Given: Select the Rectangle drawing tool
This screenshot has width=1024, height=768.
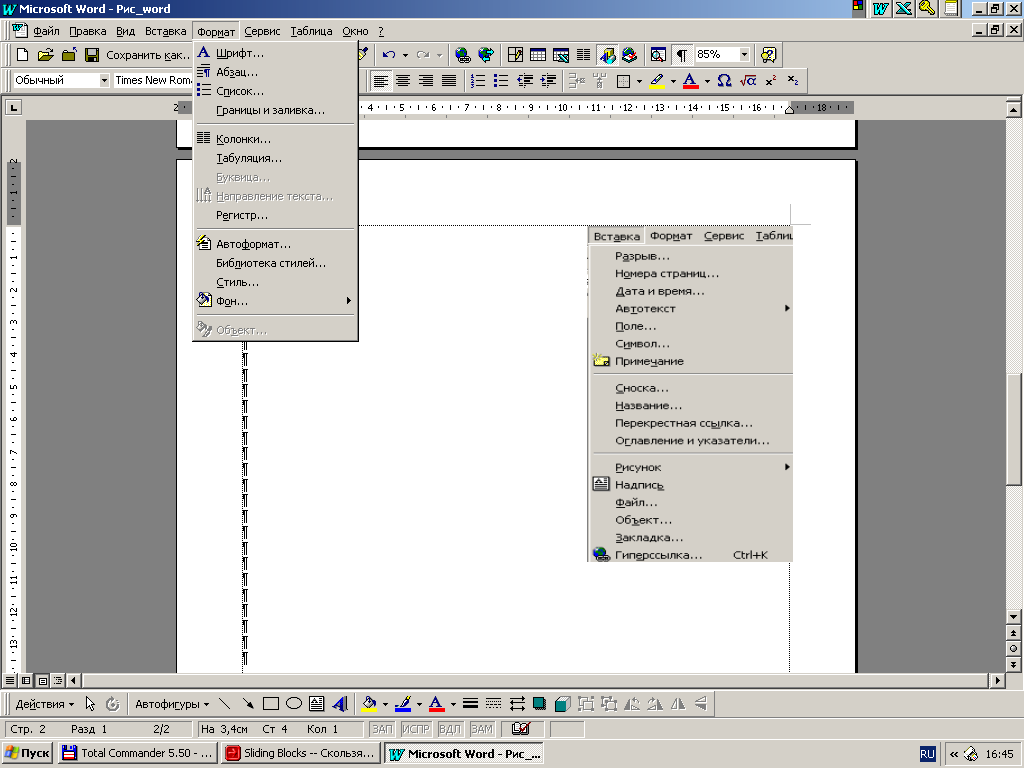Looking at the screenshot, I should [270, 703].
